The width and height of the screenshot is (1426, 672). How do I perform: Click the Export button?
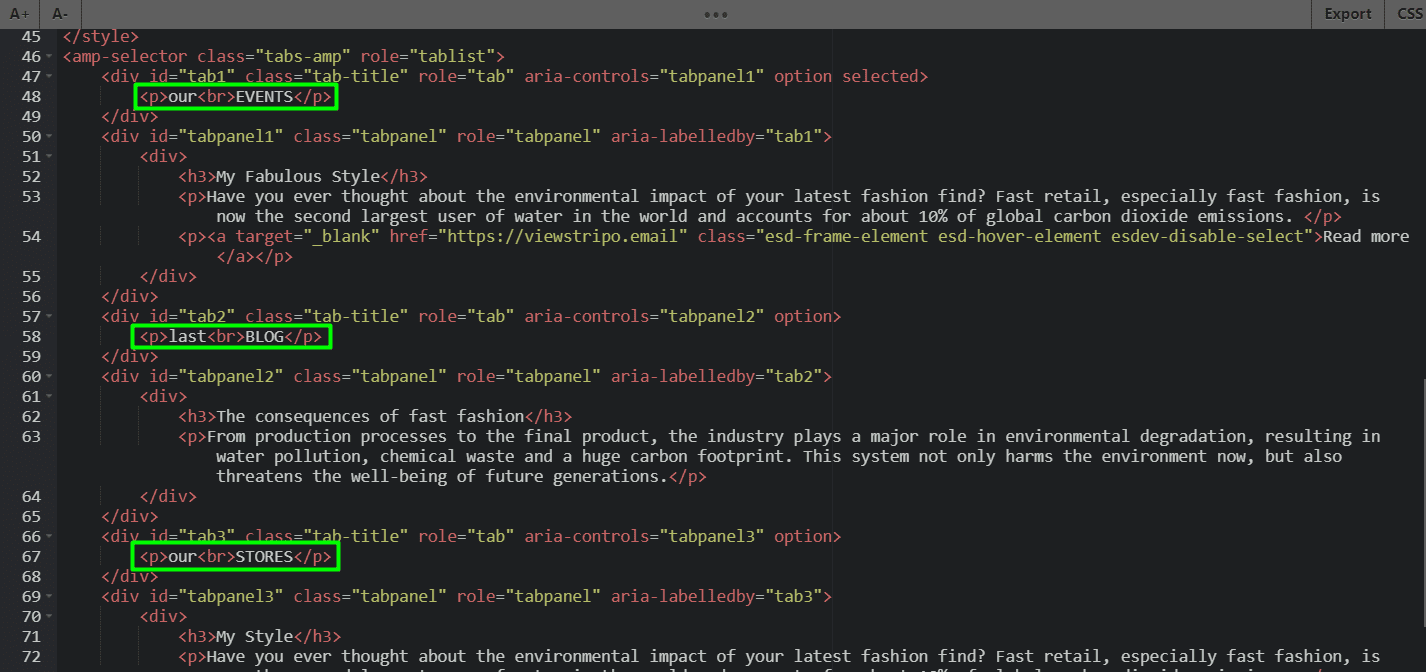(1347, 14)
